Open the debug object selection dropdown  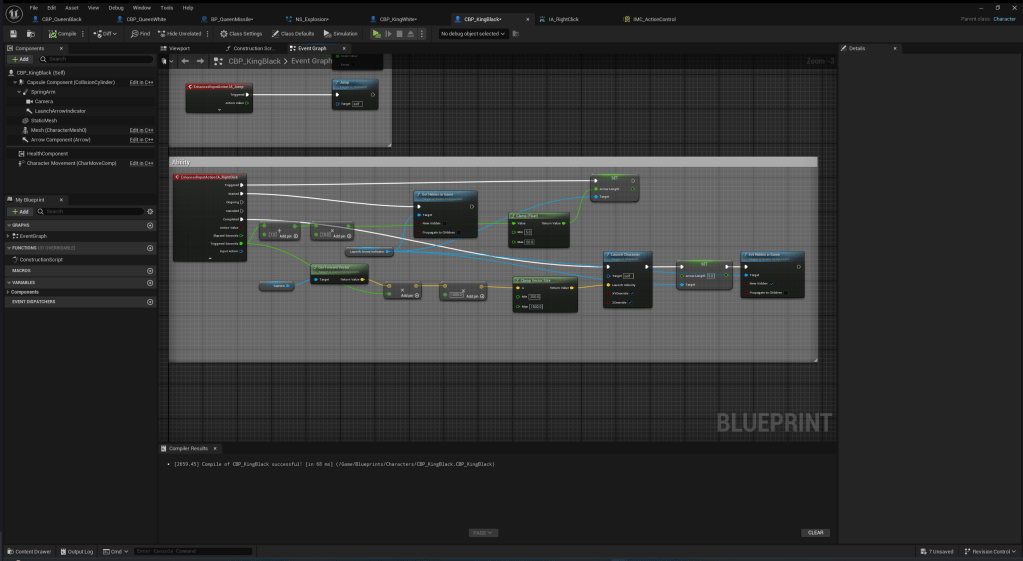[473, 34]
